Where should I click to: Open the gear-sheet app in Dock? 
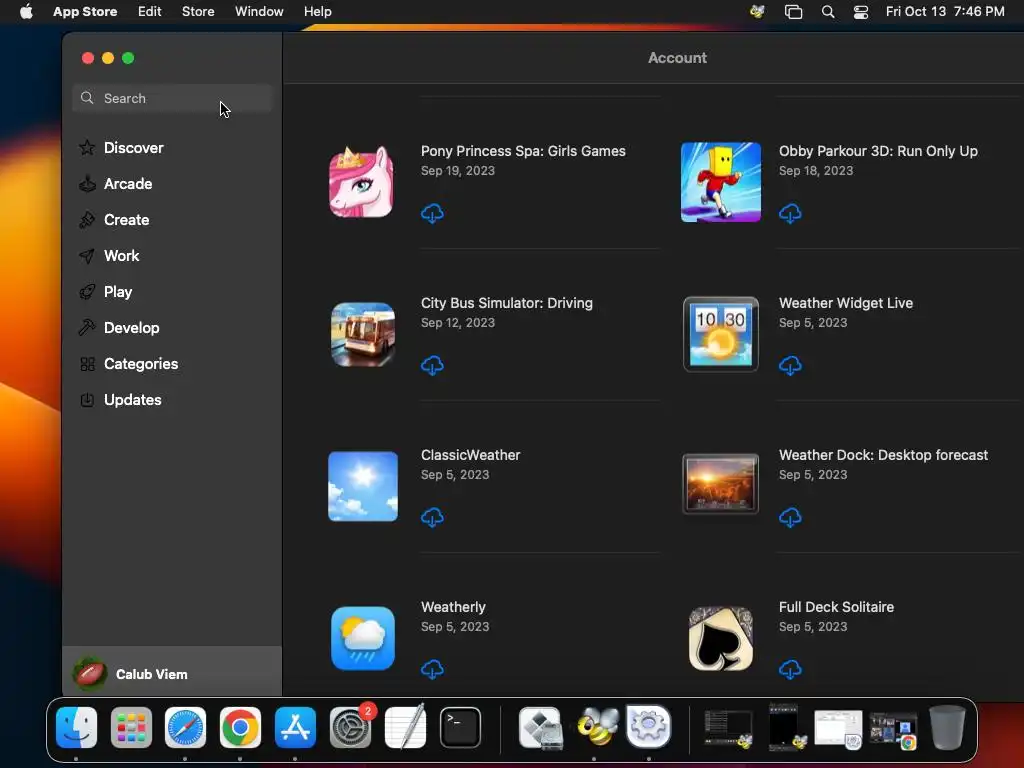pyautogui.click(x=648, y=726)
